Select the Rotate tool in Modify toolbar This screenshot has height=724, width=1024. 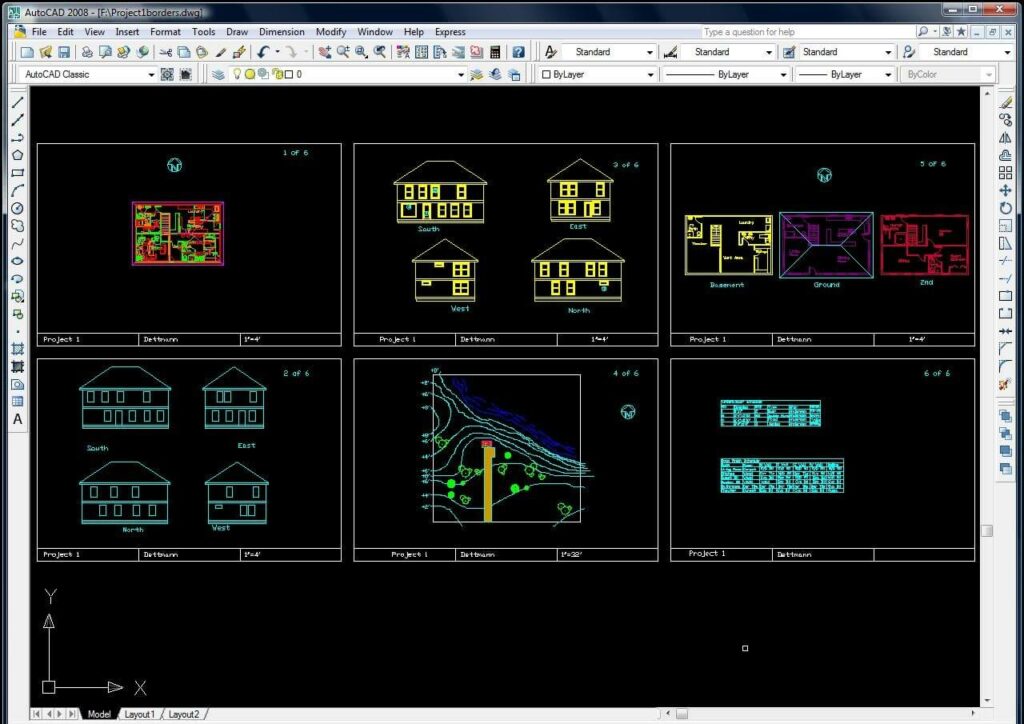(x=1006, y=208)
